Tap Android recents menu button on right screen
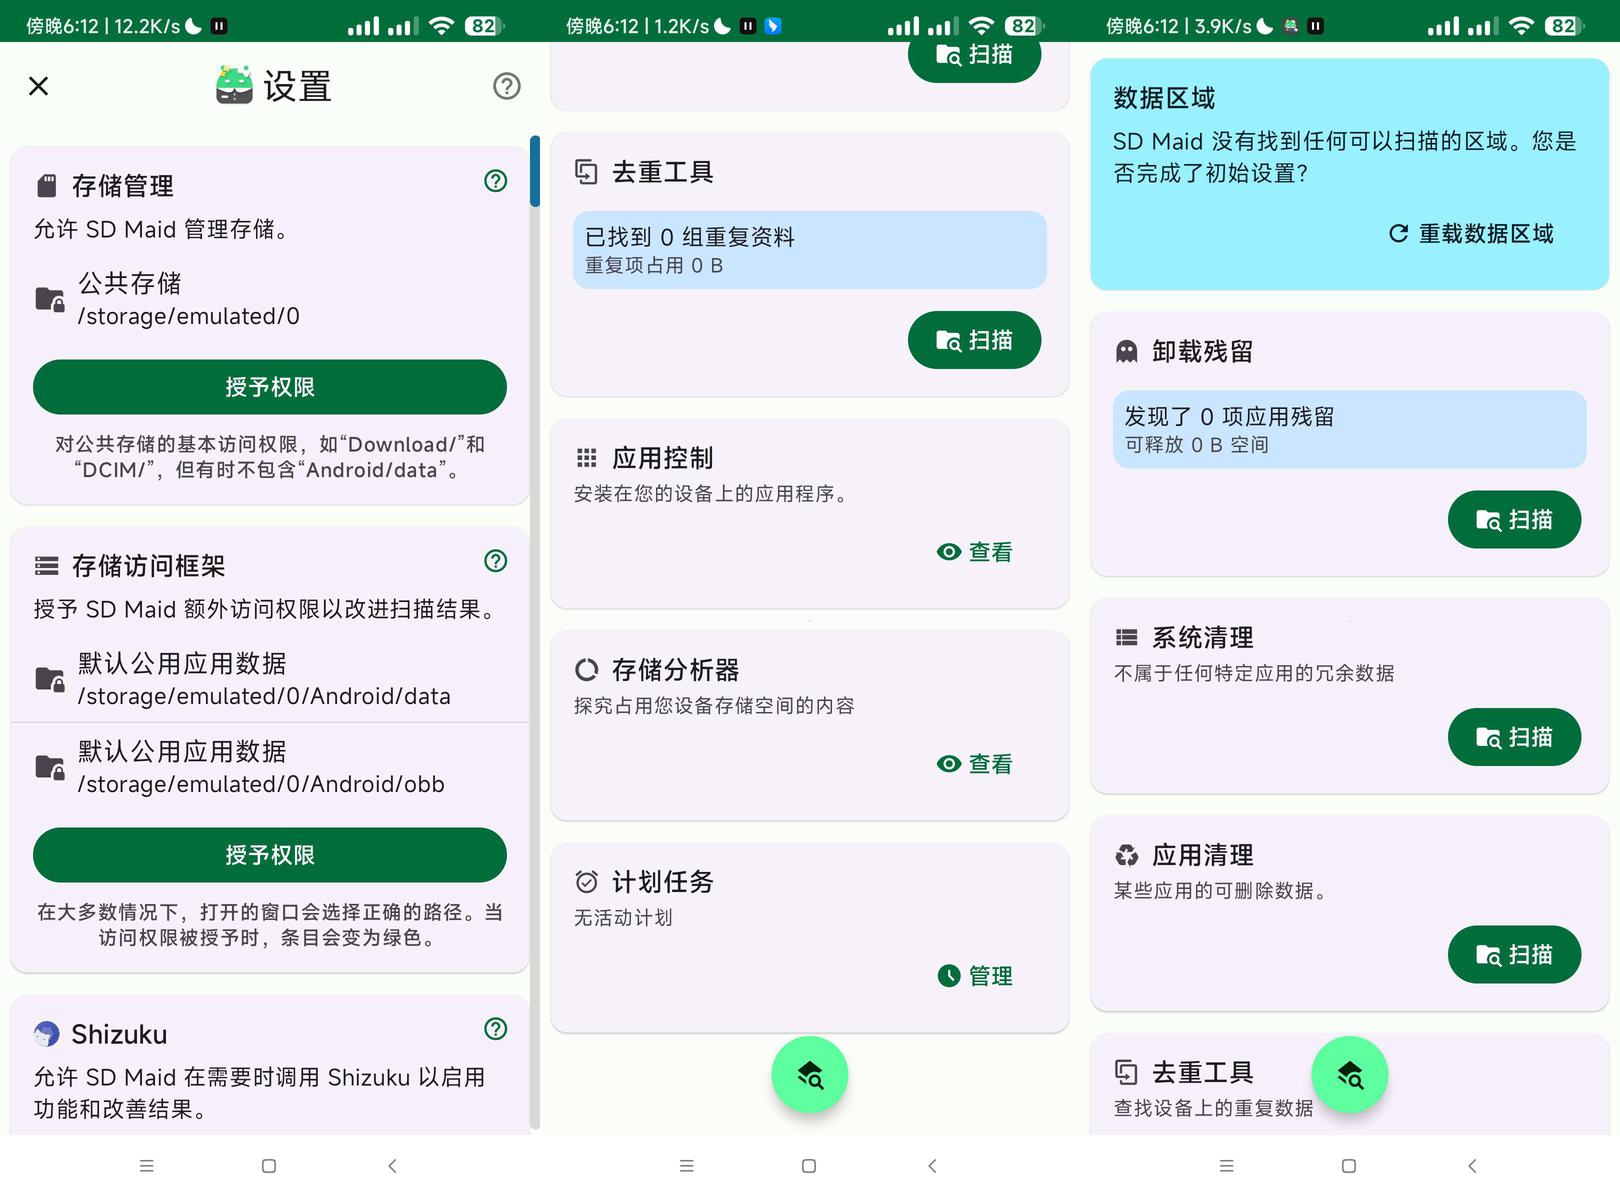Image resolution: width=1620 pixels, height=1200 pixels. pos(1227,1166)
